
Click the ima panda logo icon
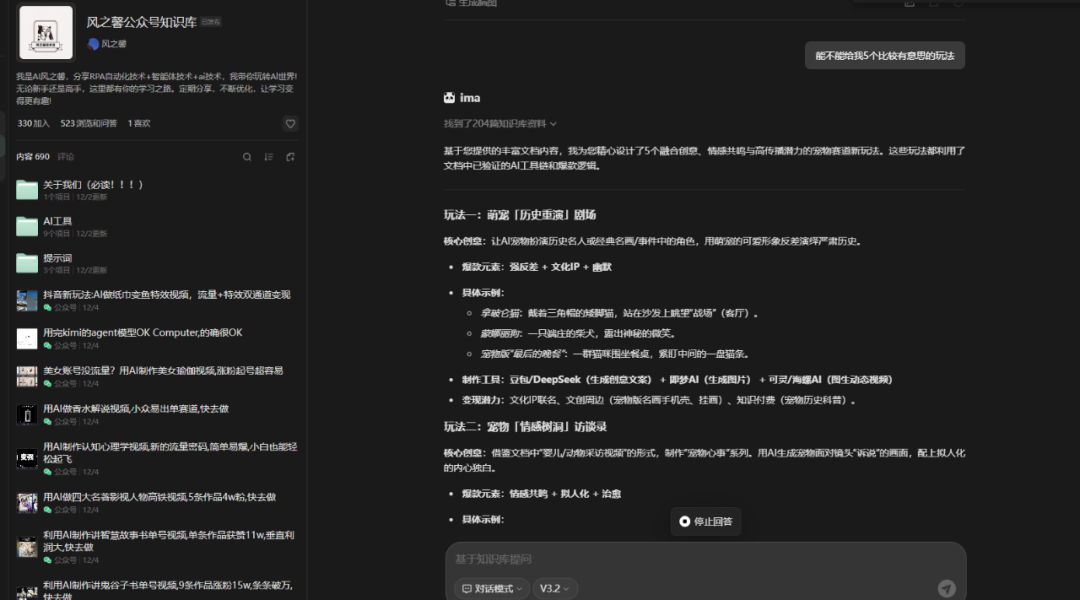pyautogui.click(x=449, y=98)
